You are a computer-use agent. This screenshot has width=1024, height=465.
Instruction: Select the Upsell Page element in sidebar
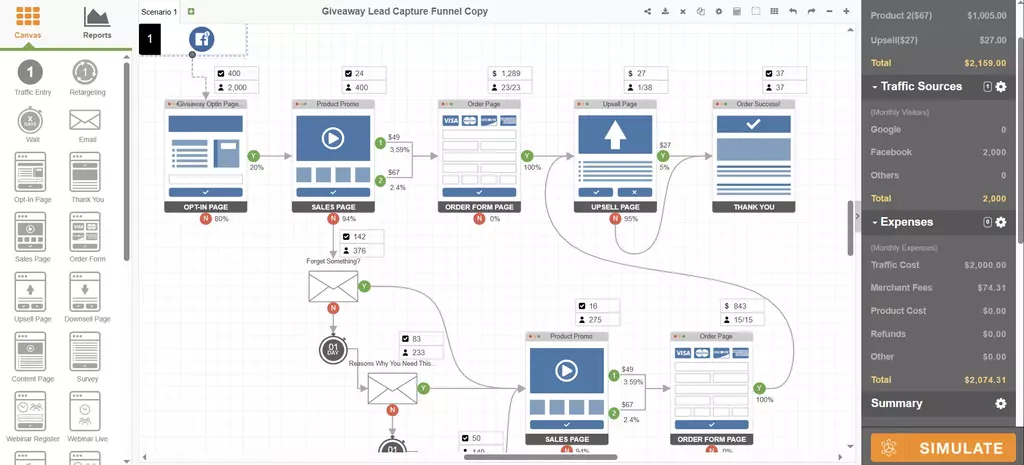(32, 298)
